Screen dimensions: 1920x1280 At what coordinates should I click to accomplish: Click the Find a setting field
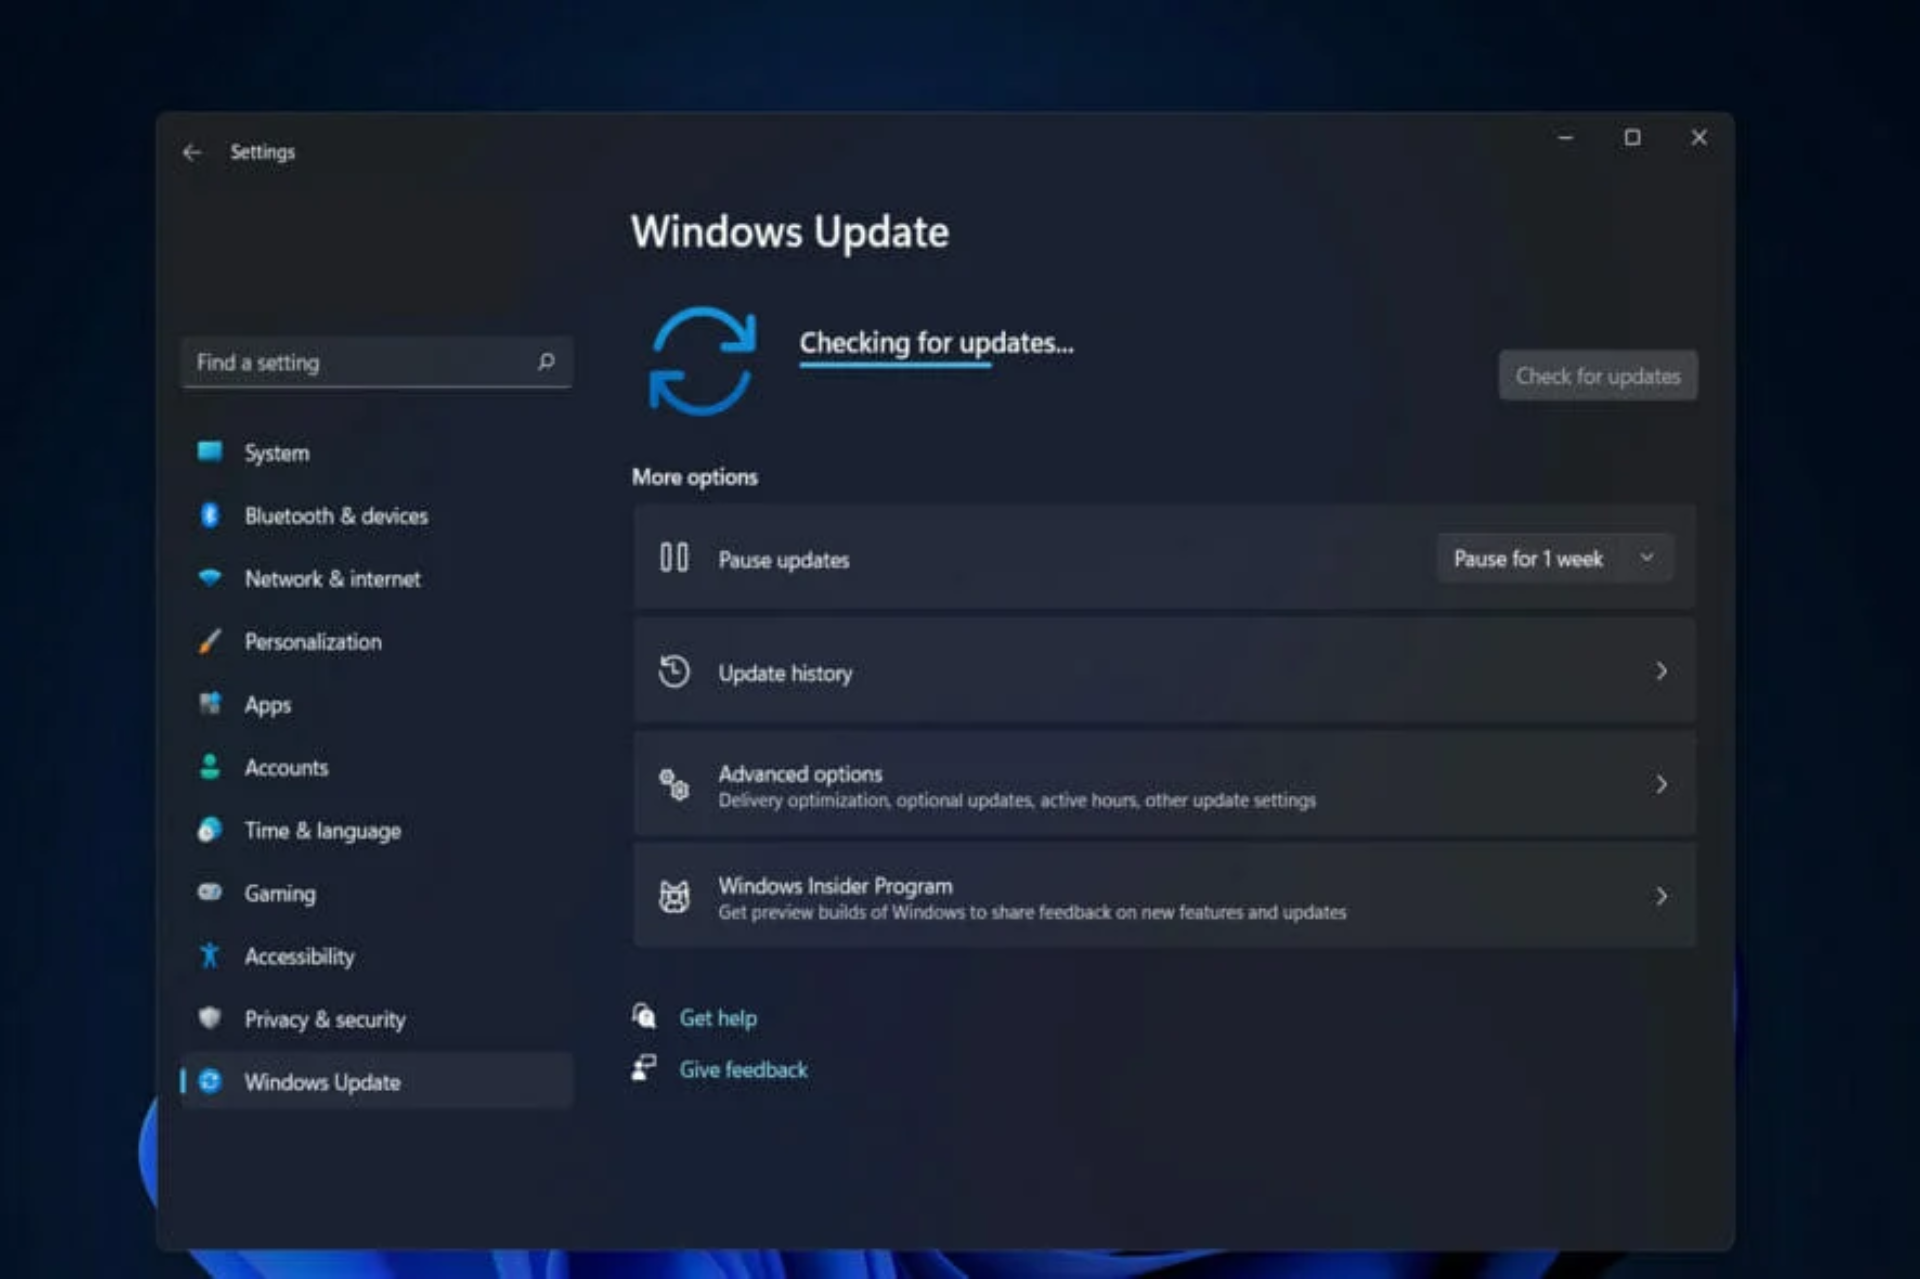pos(377,362)
